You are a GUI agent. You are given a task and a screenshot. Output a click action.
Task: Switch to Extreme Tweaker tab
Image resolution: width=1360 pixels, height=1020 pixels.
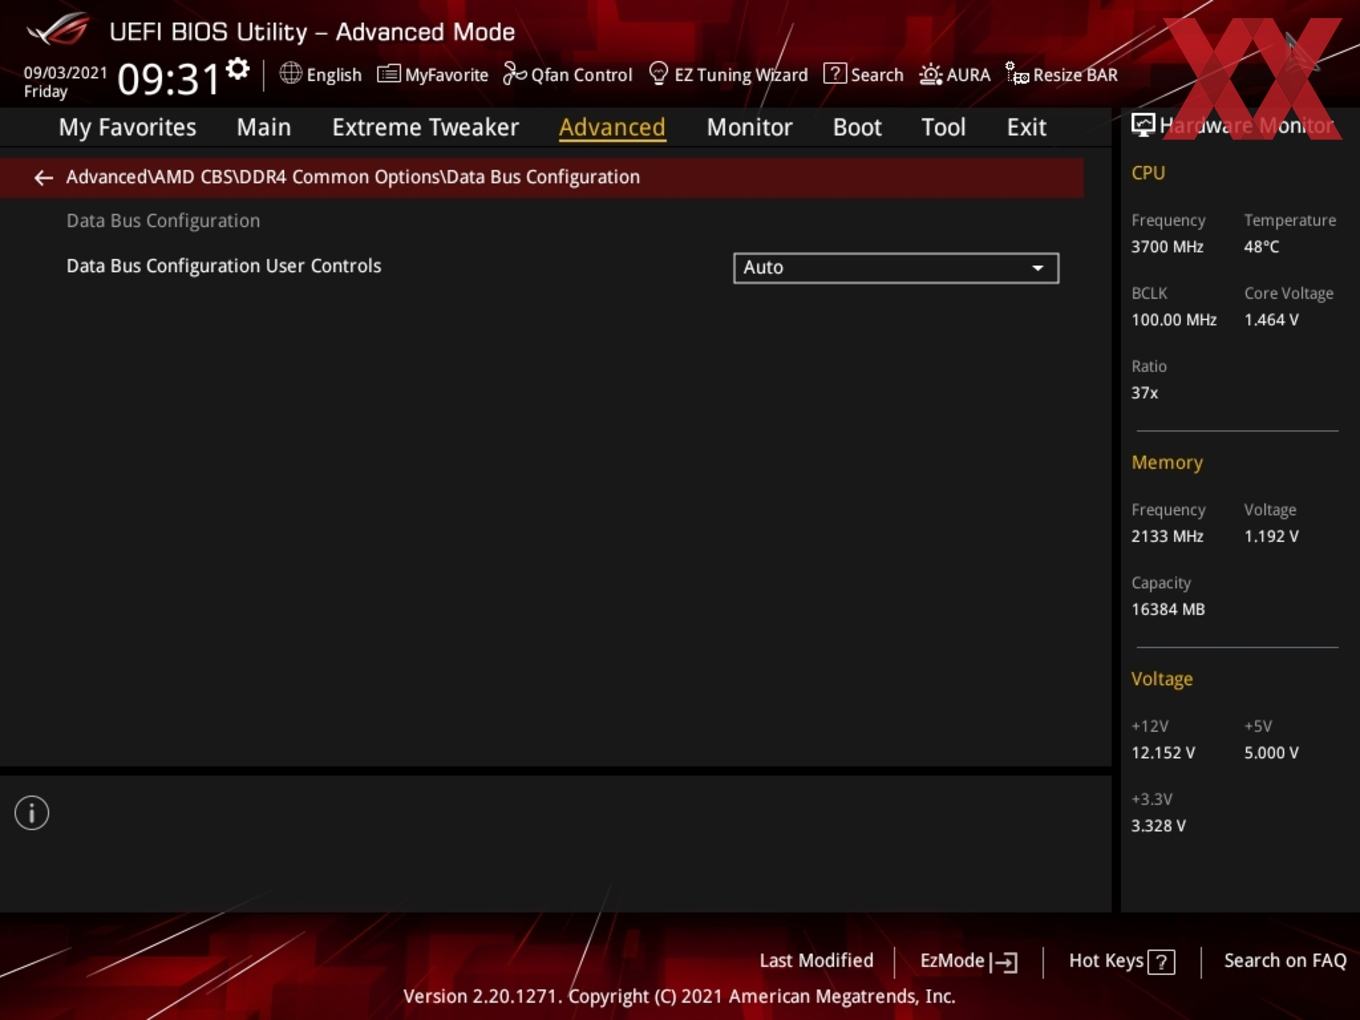pos(425,127)
